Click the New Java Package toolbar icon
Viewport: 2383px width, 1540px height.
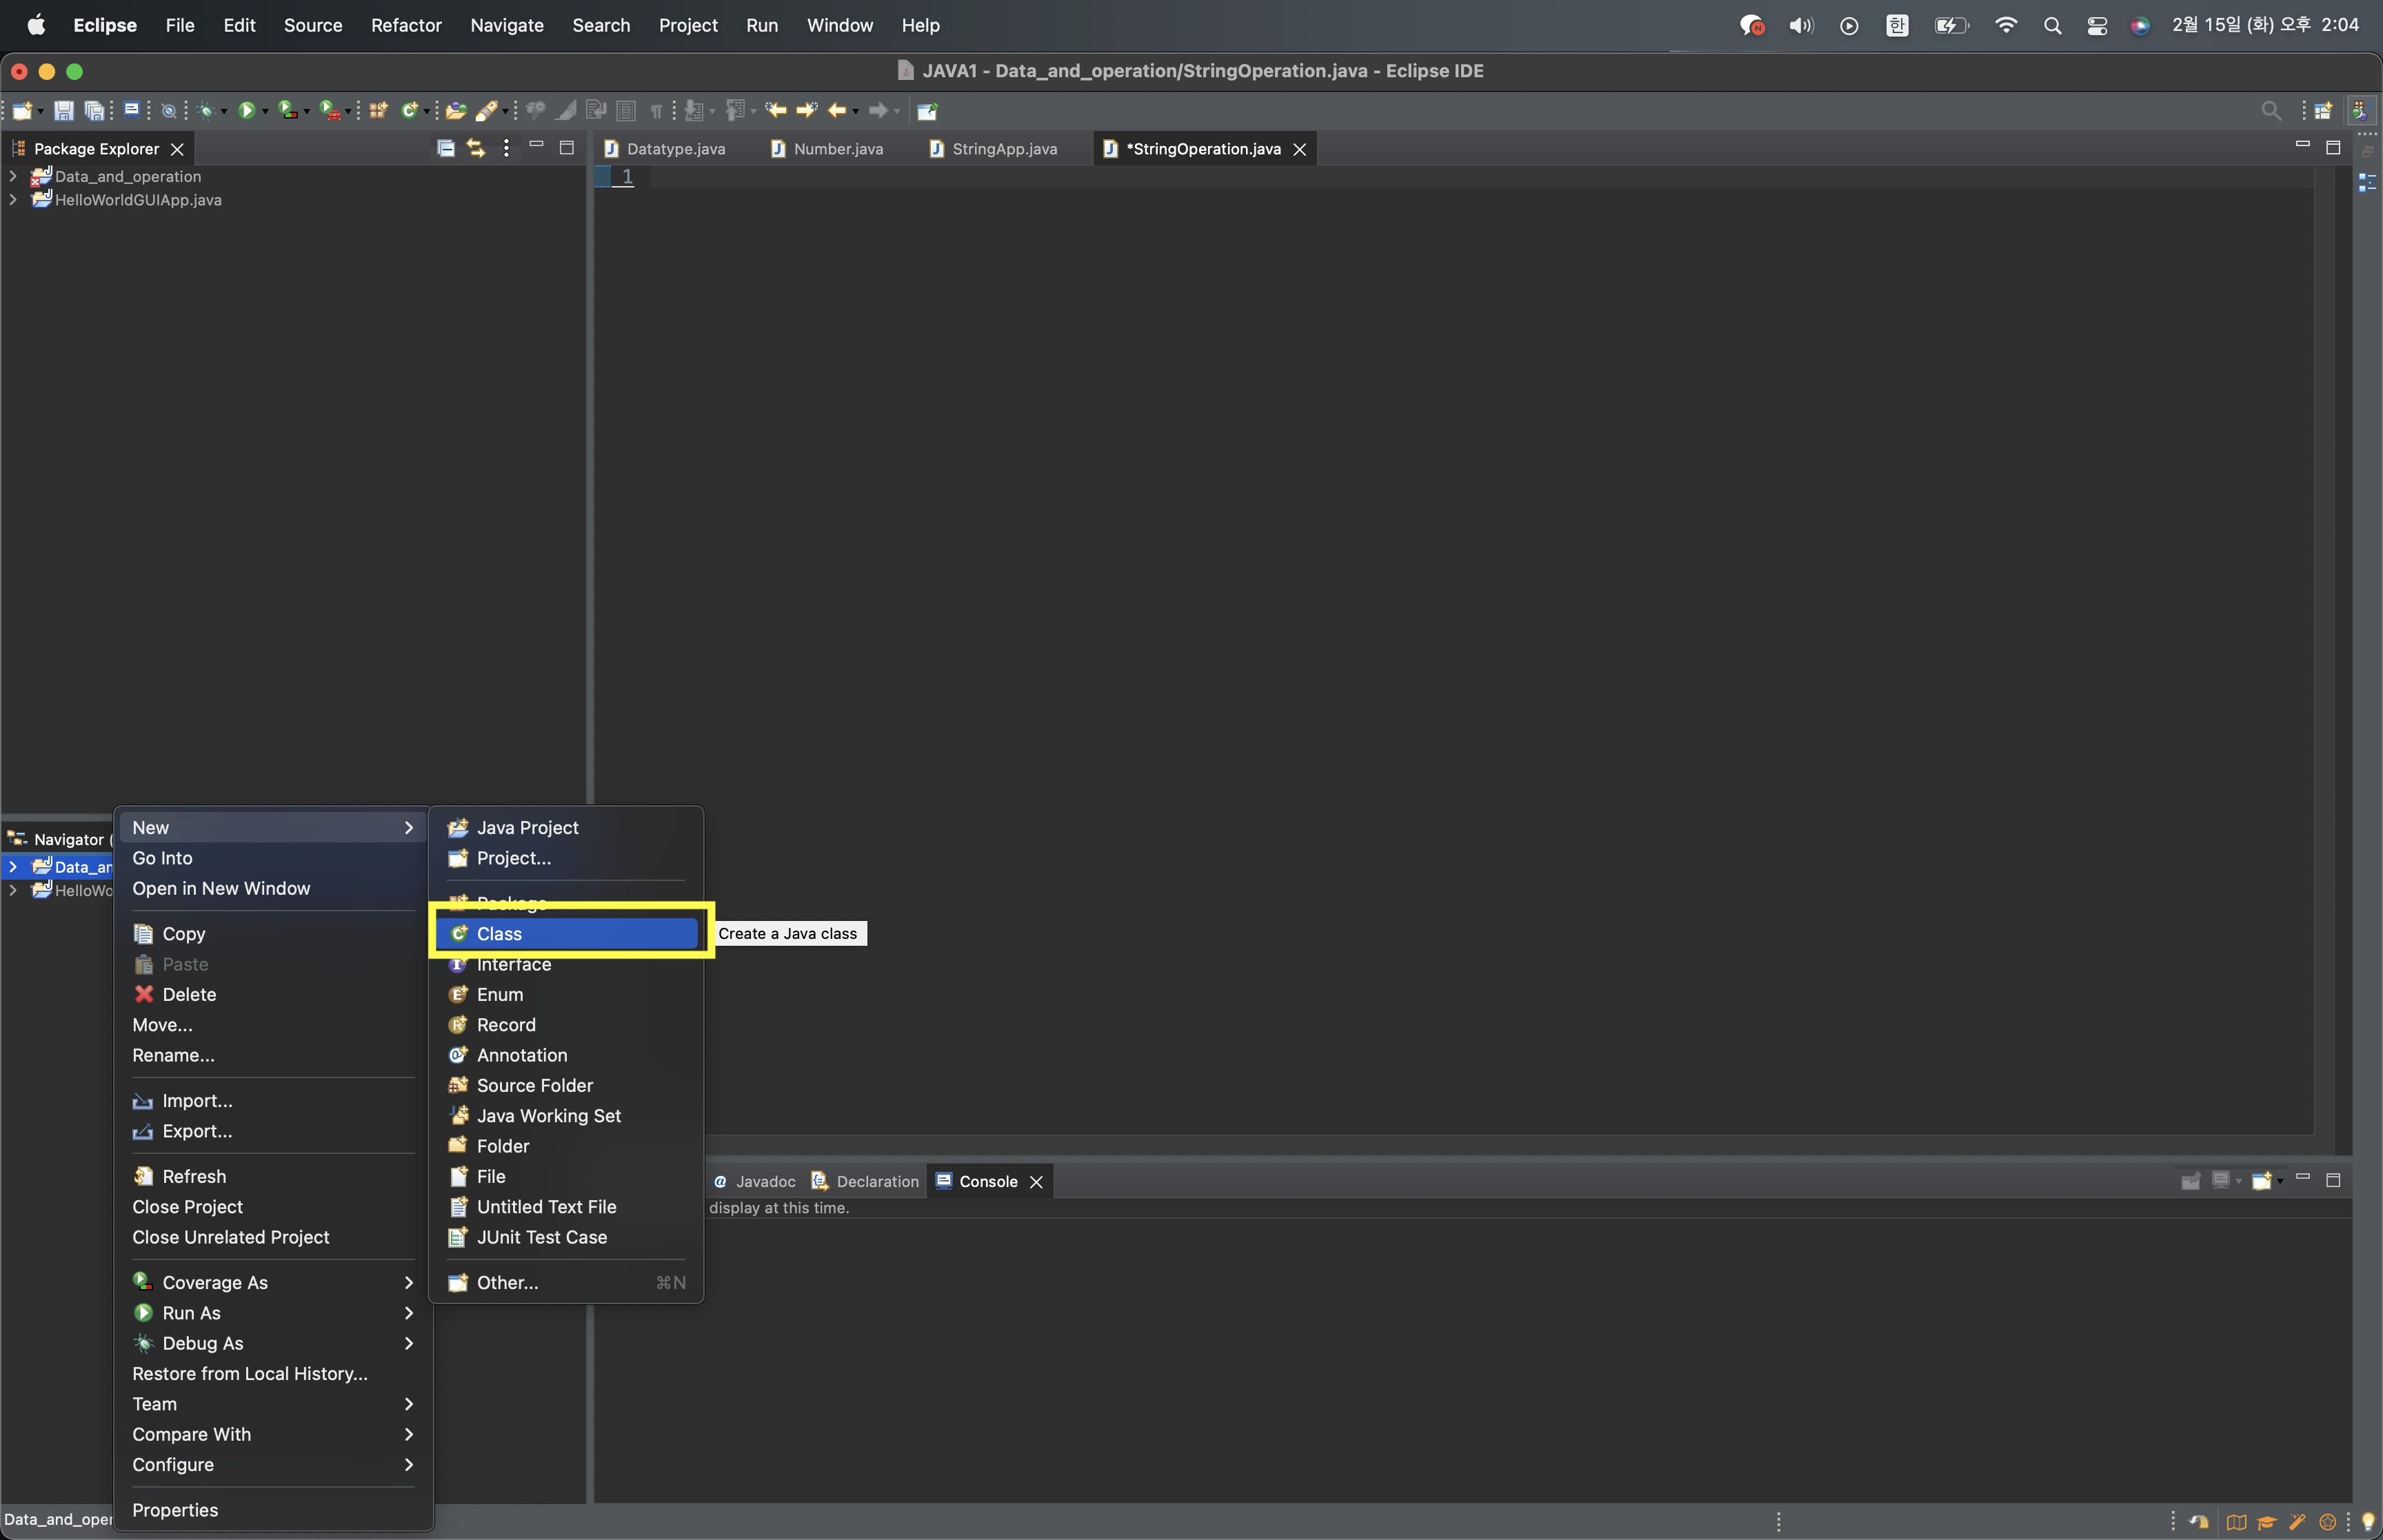click(x=378, y=111)
